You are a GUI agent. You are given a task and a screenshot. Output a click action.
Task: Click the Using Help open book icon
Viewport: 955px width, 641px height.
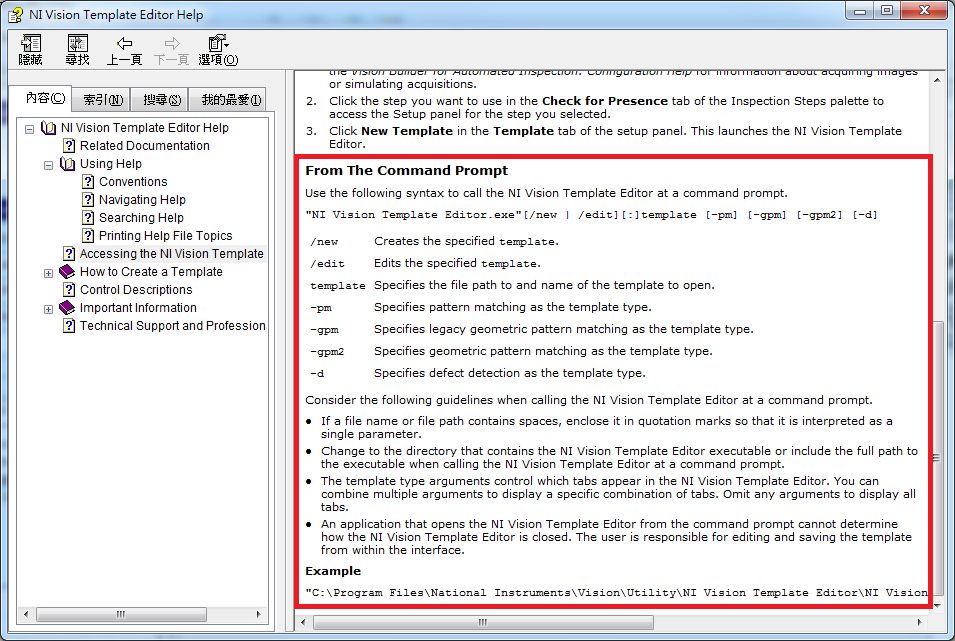(x=68, y=164)
